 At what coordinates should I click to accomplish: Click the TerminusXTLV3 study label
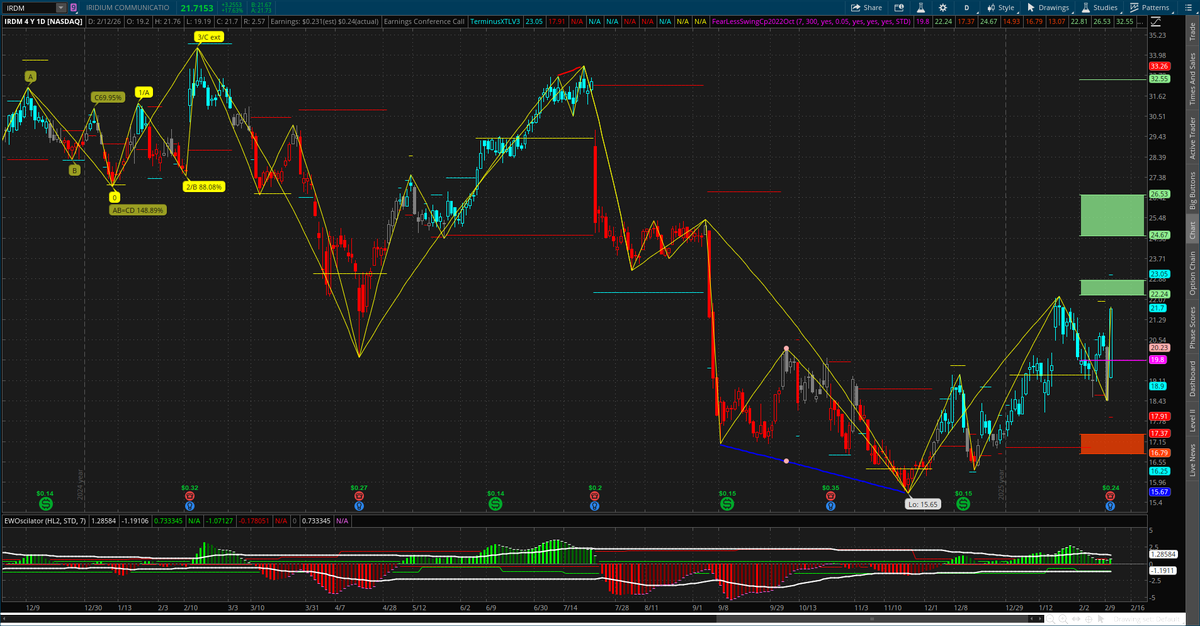pos(496,20)
